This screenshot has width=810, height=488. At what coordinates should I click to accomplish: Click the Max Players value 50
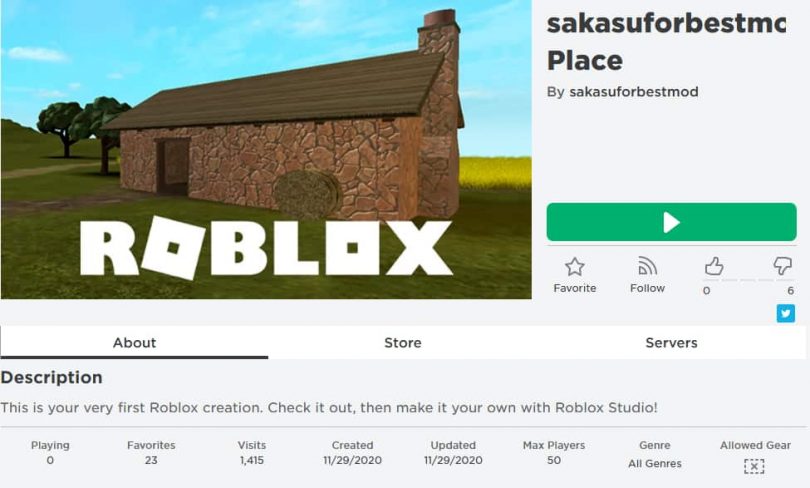(554, 461)
